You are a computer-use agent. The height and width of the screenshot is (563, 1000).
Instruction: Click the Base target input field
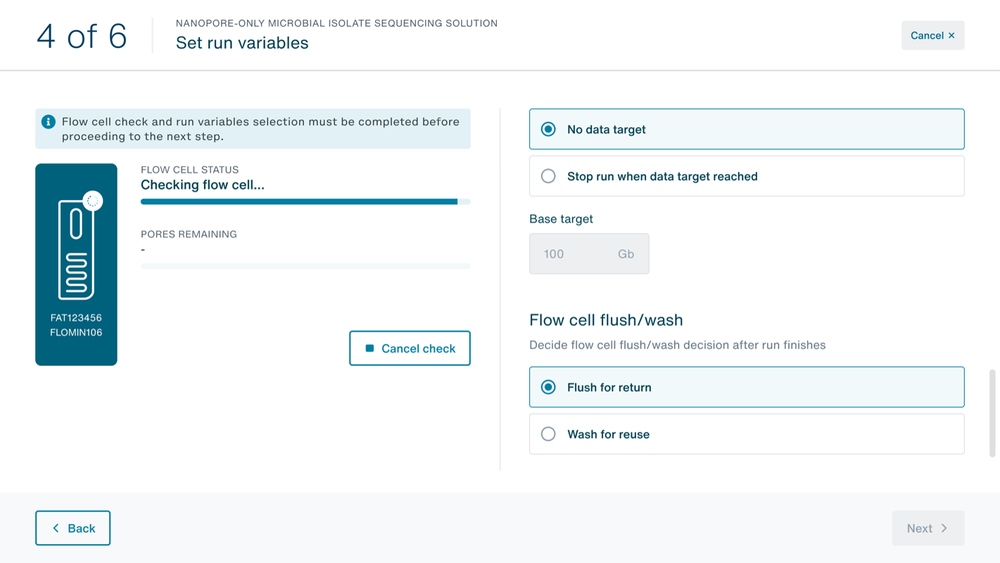[x=589, y=254]
